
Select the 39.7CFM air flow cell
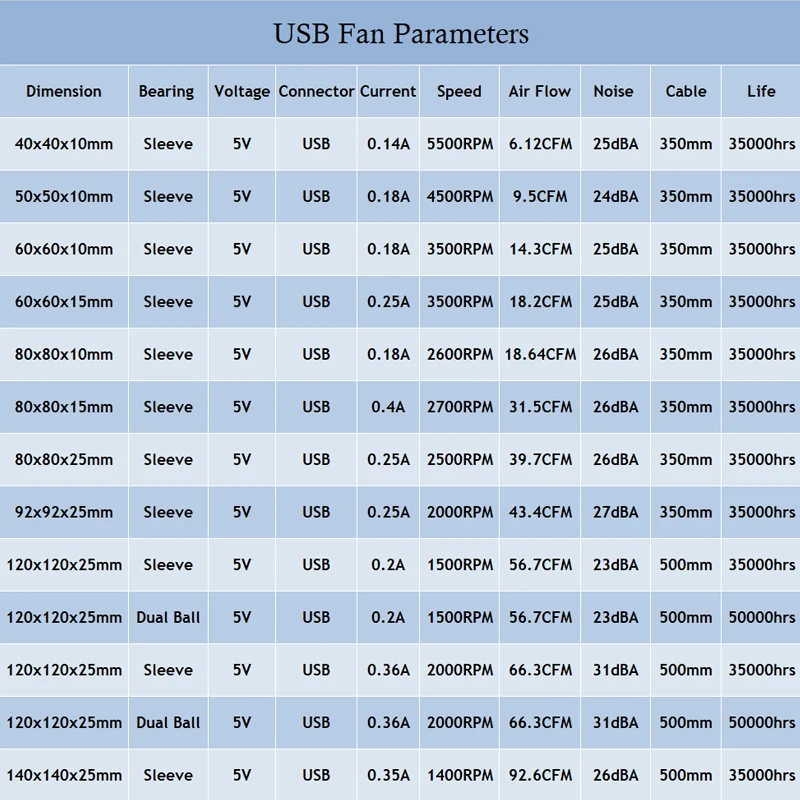[540, 460]
